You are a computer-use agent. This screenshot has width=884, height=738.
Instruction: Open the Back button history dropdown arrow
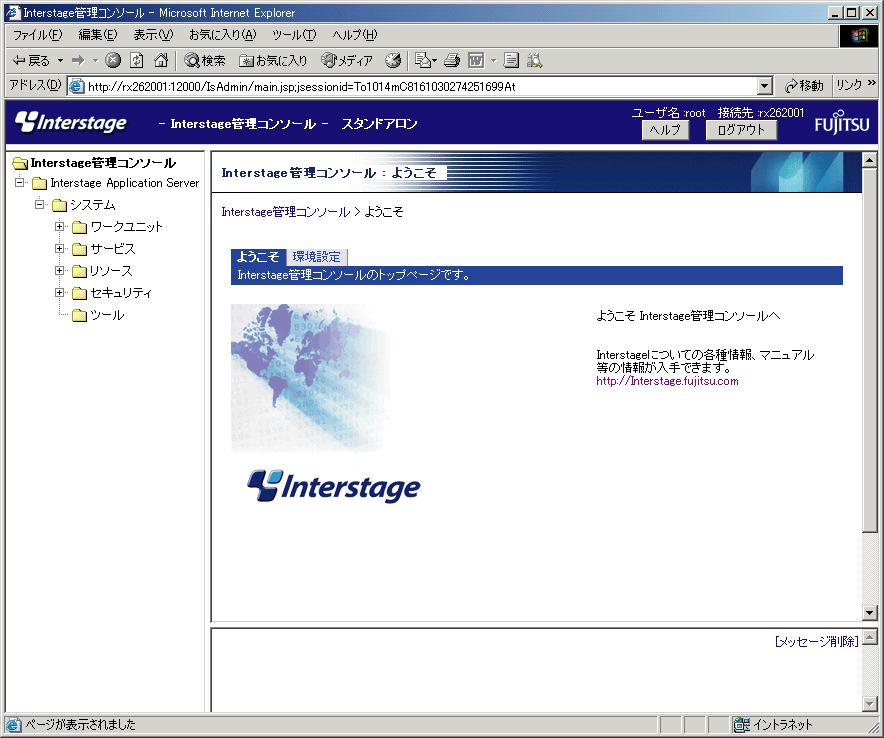point(60,60)
